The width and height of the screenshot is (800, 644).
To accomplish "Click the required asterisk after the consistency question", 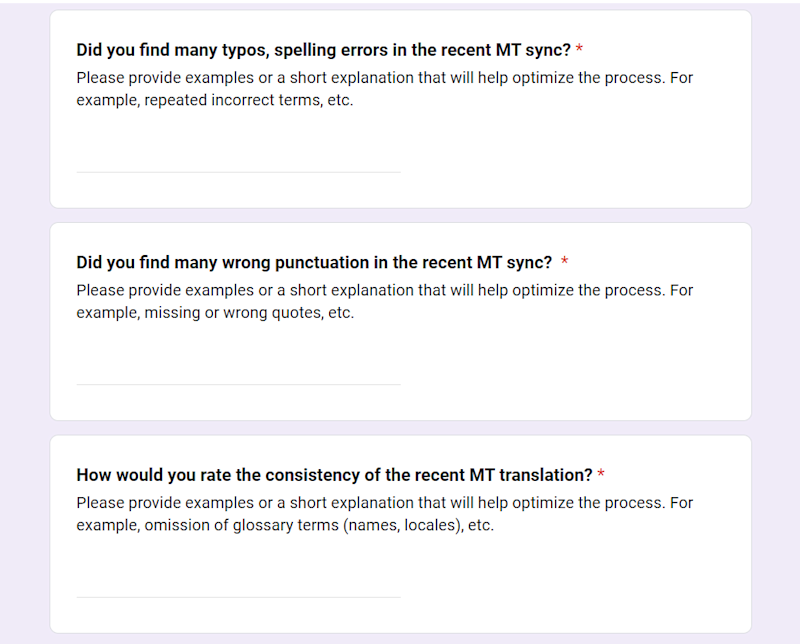I will pyautogui.click(x=601, y=475).
